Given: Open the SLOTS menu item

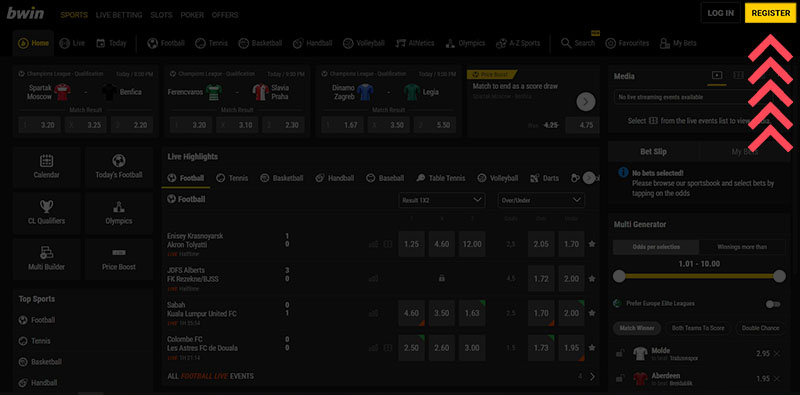Looking at the screenshot, I should coord(161,15).
